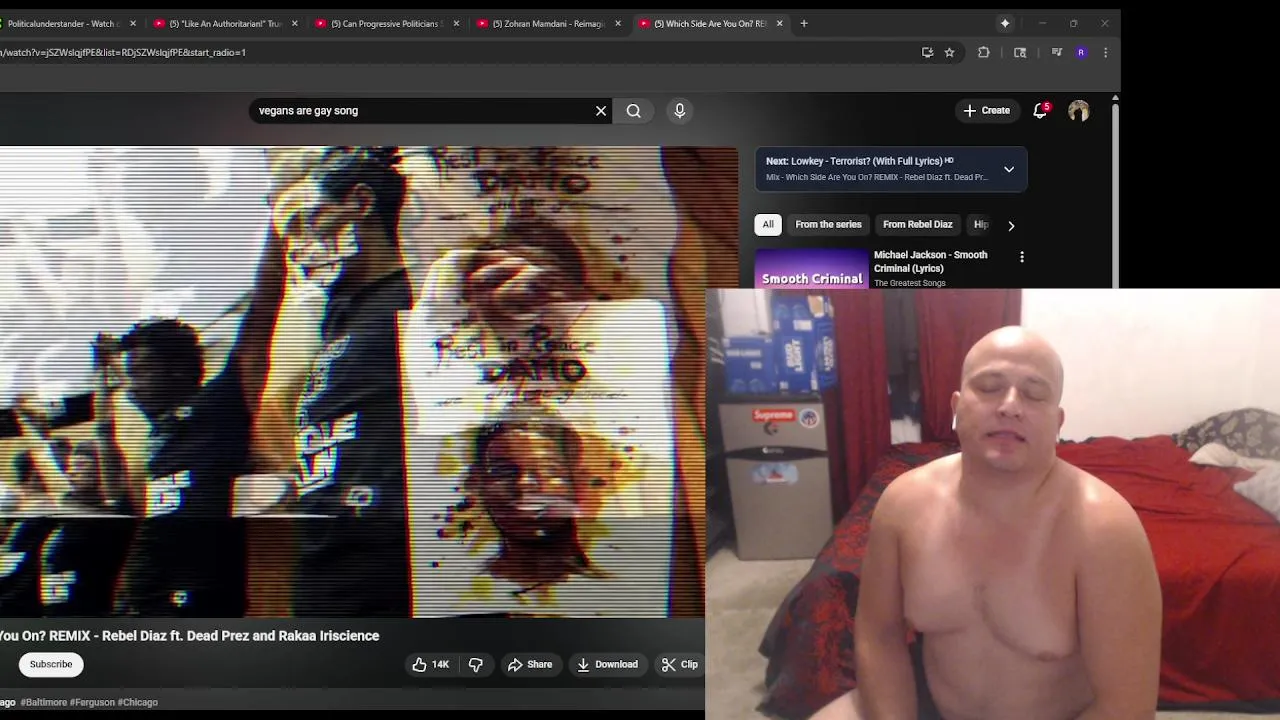The image size is (1280, 720).
Task: Open Michael Jackson Smooth Criminal title link
Action: pos(930,261)
